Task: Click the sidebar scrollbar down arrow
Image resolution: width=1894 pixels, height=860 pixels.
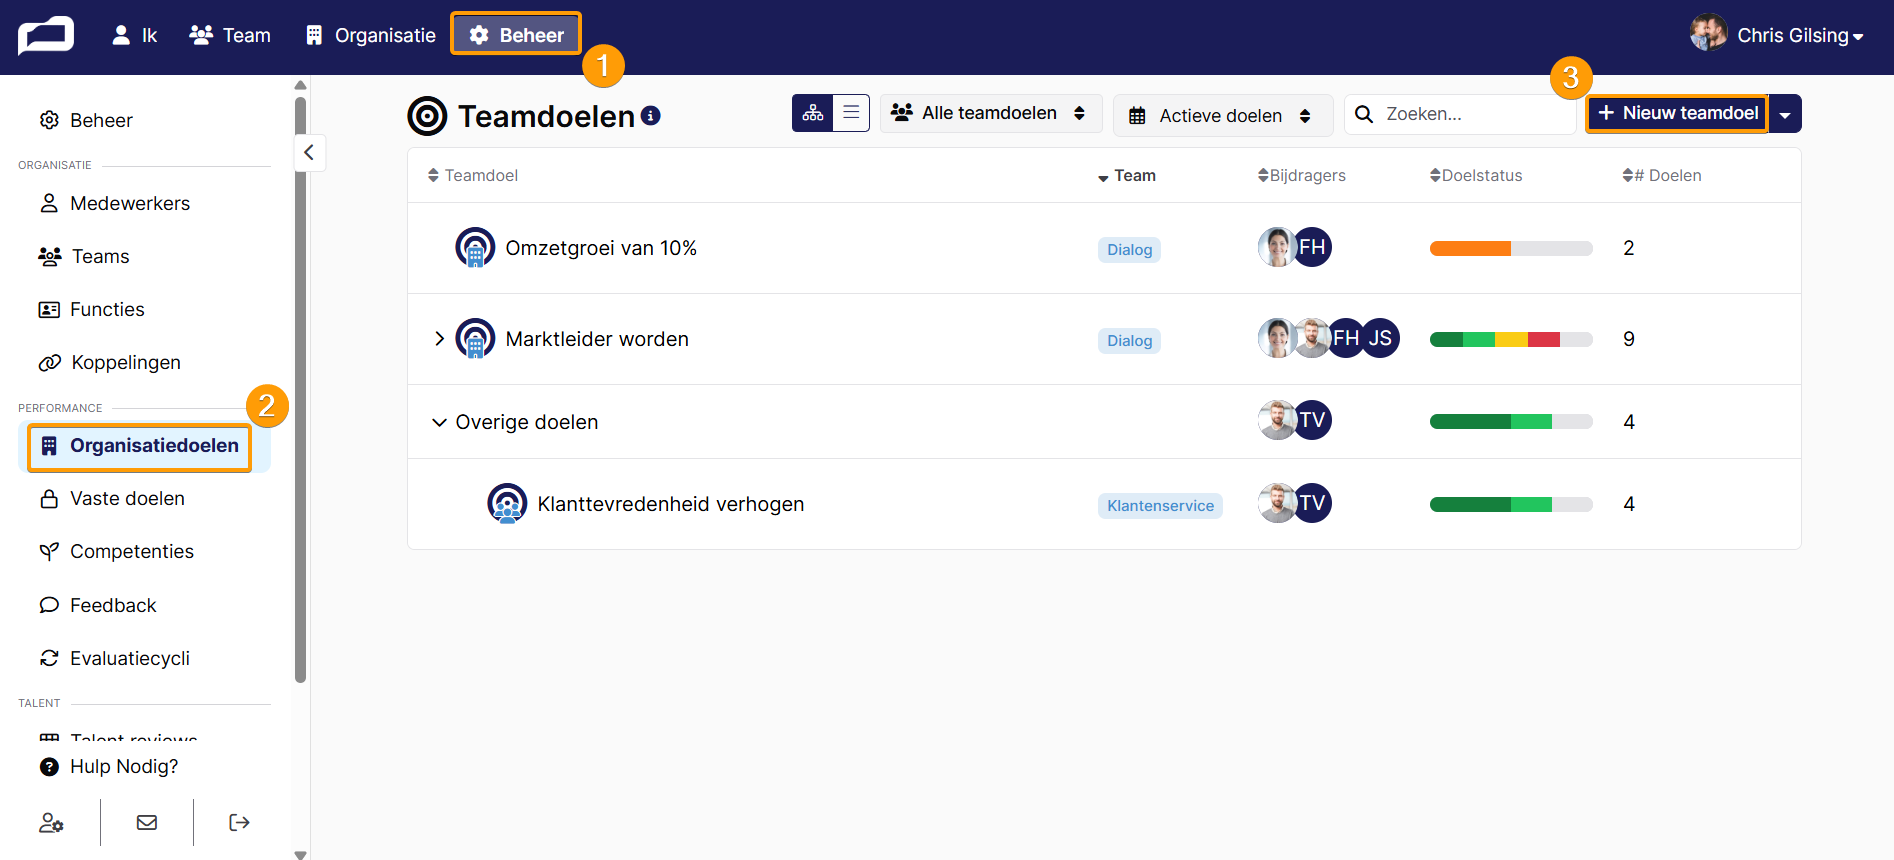Action: tap(301, 854)
